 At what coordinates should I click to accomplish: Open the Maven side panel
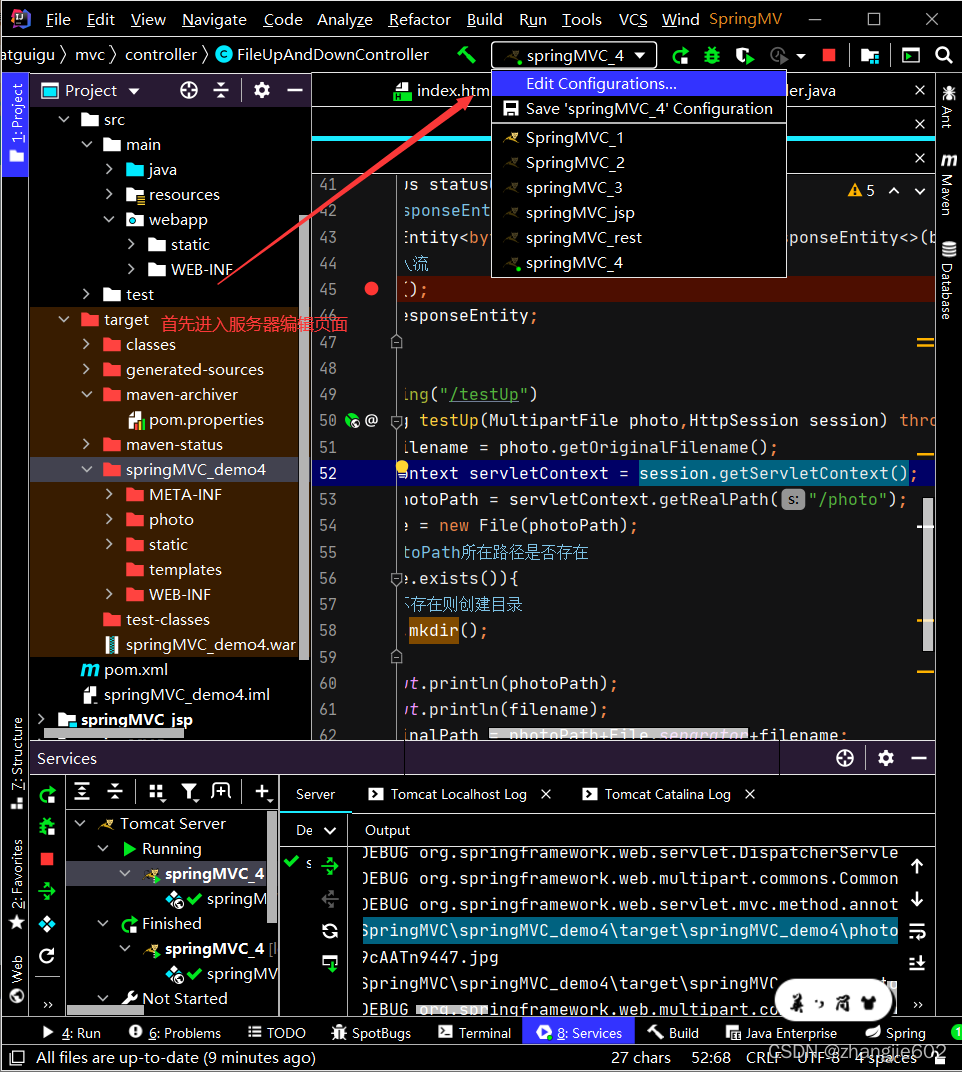948,185
